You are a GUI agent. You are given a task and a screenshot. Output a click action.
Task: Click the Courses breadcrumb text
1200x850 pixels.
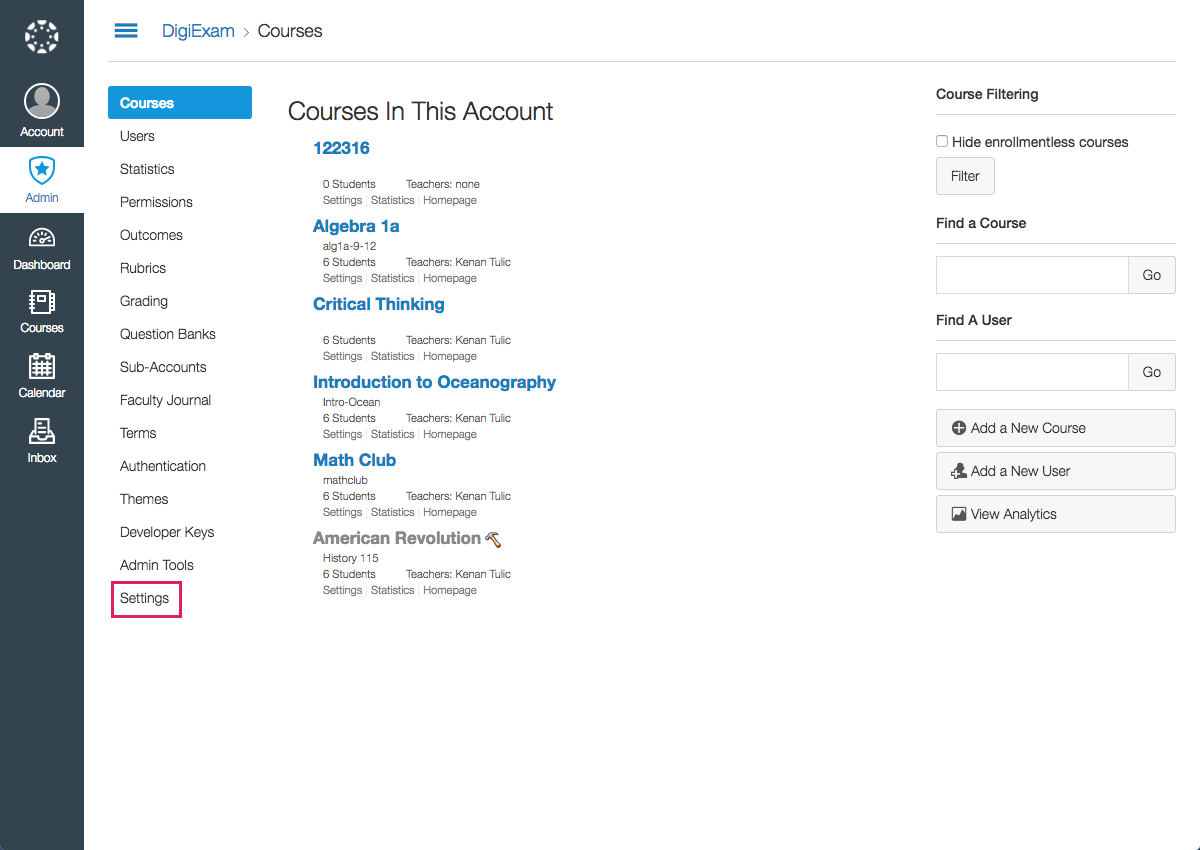pos(290,31)
